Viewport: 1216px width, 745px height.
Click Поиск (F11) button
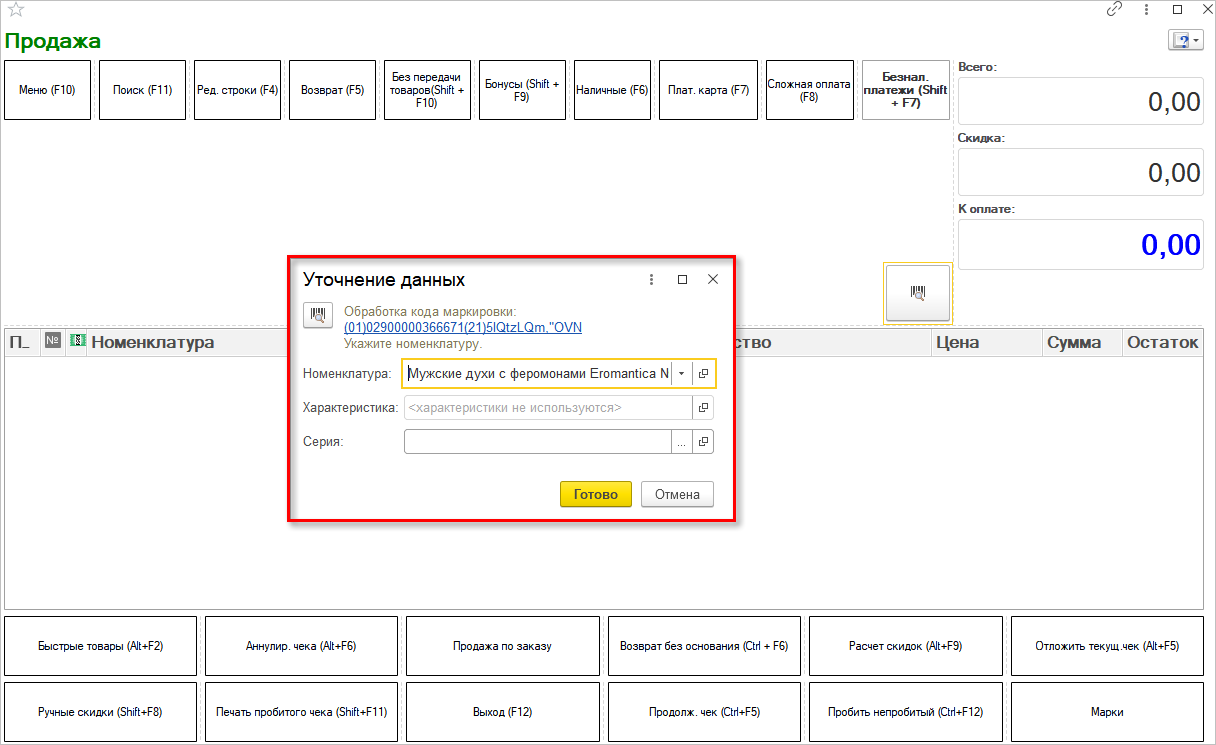pos(143,90)
